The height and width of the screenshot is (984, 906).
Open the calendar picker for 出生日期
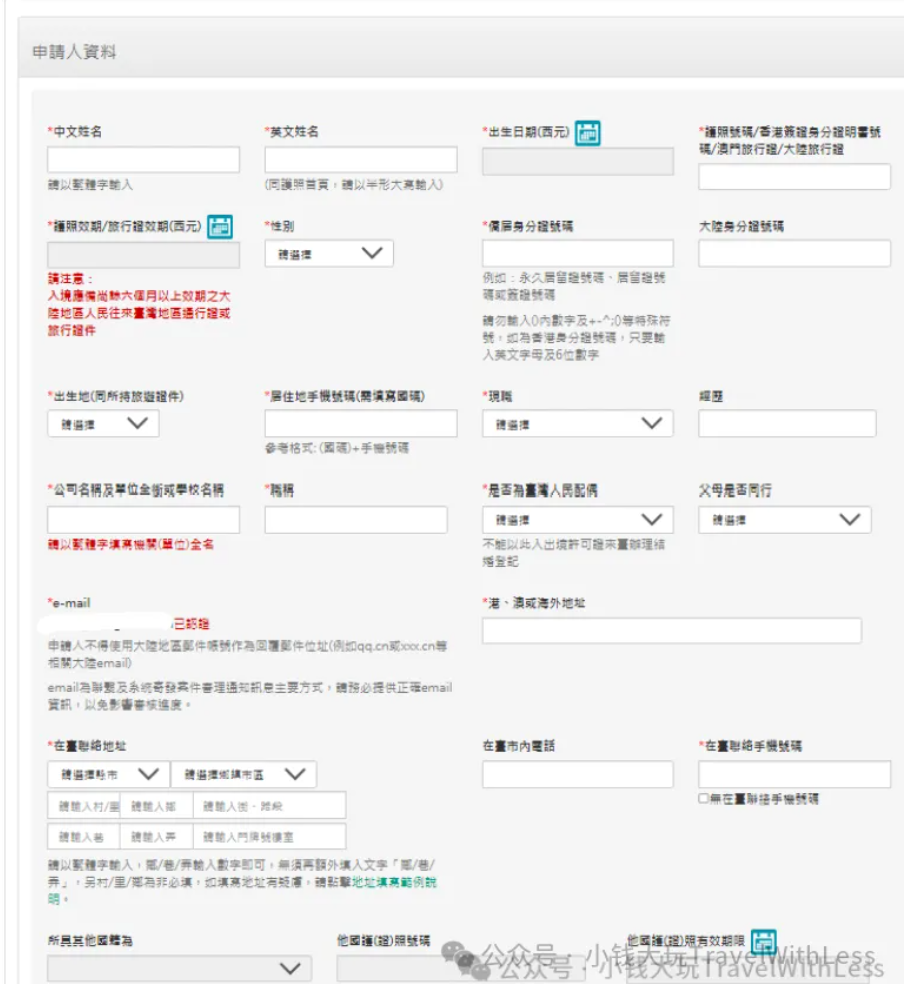click(x=588, y=132)
